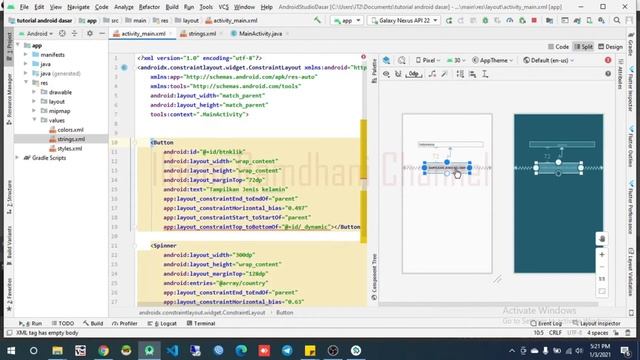Select the button in the blueprint view
640x360 pixels.
click(x=558, y=168)
